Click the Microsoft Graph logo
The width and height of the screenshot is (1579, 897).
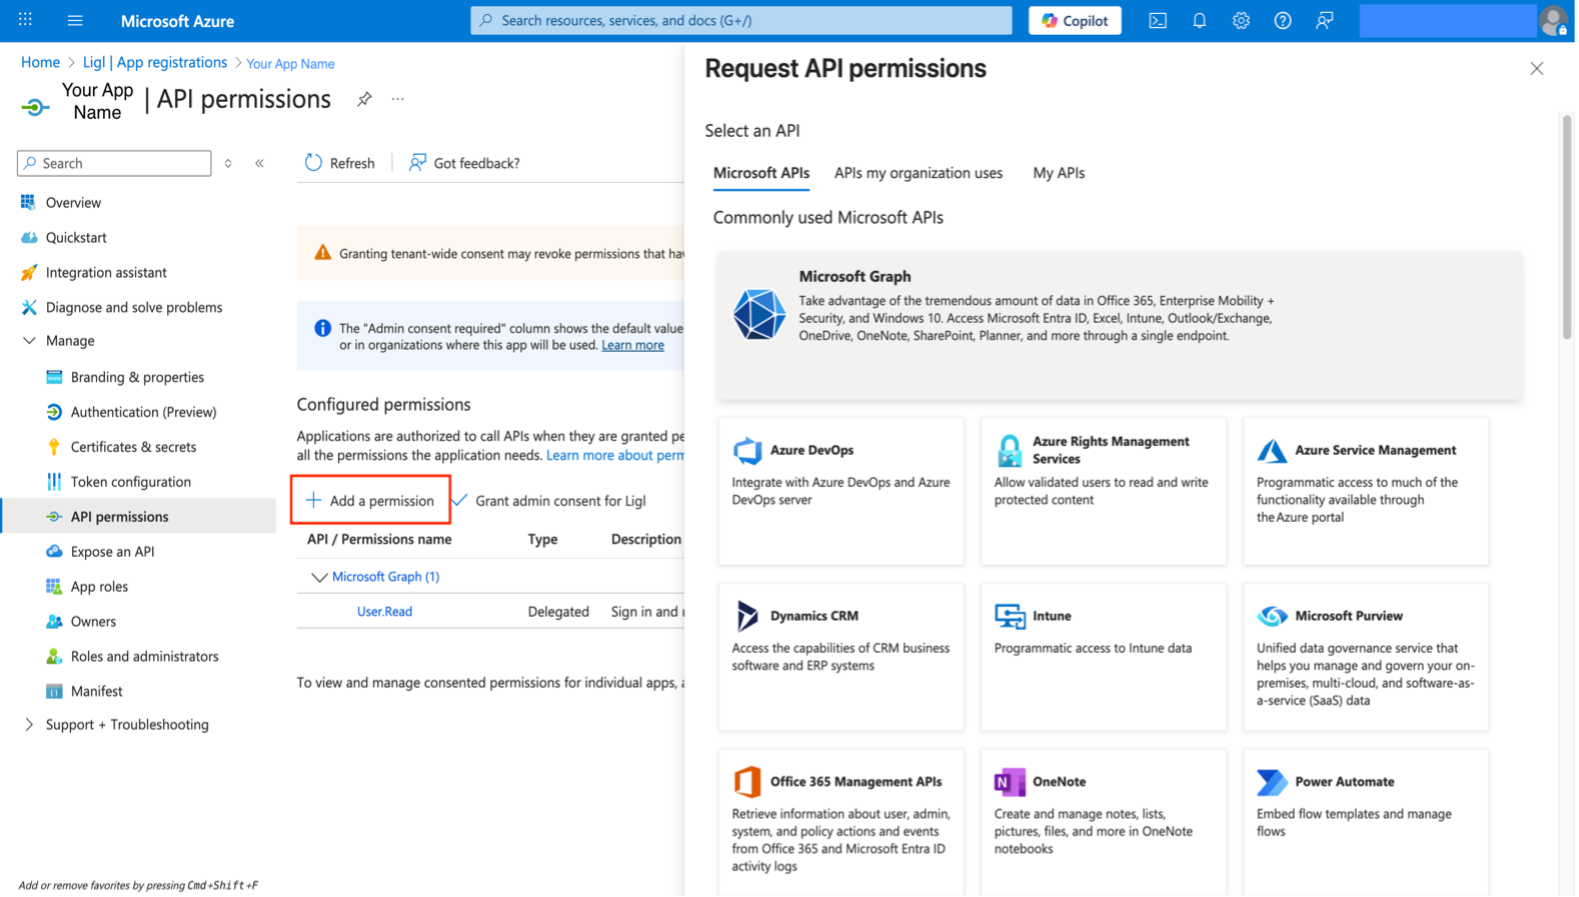click(759, 314)
